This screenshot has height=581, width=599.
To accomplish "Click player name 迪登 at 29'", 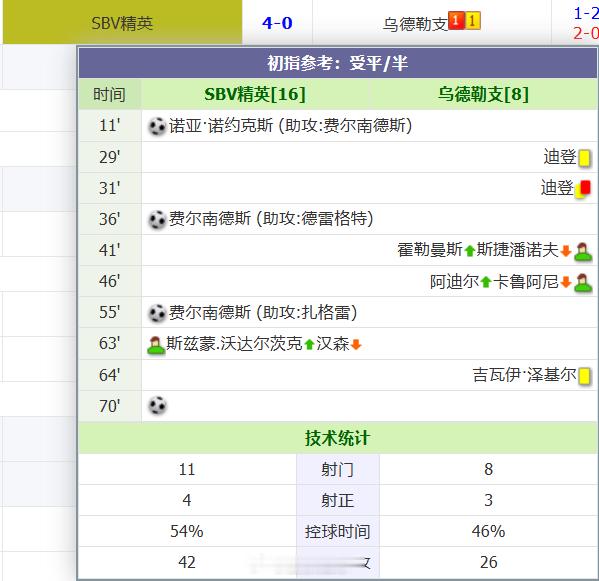I will click(x=560, y=157).
